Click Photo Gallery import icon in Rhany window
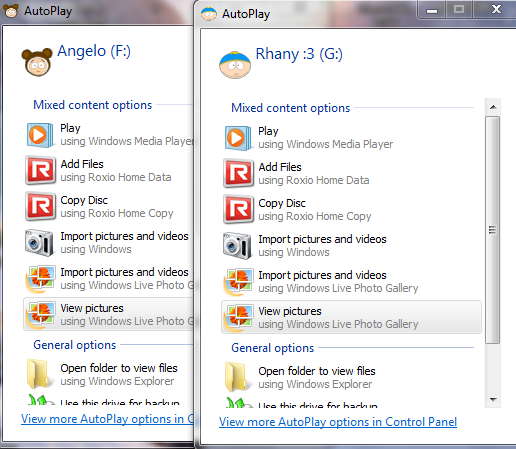The image size is (516, 449). point(238,282)
